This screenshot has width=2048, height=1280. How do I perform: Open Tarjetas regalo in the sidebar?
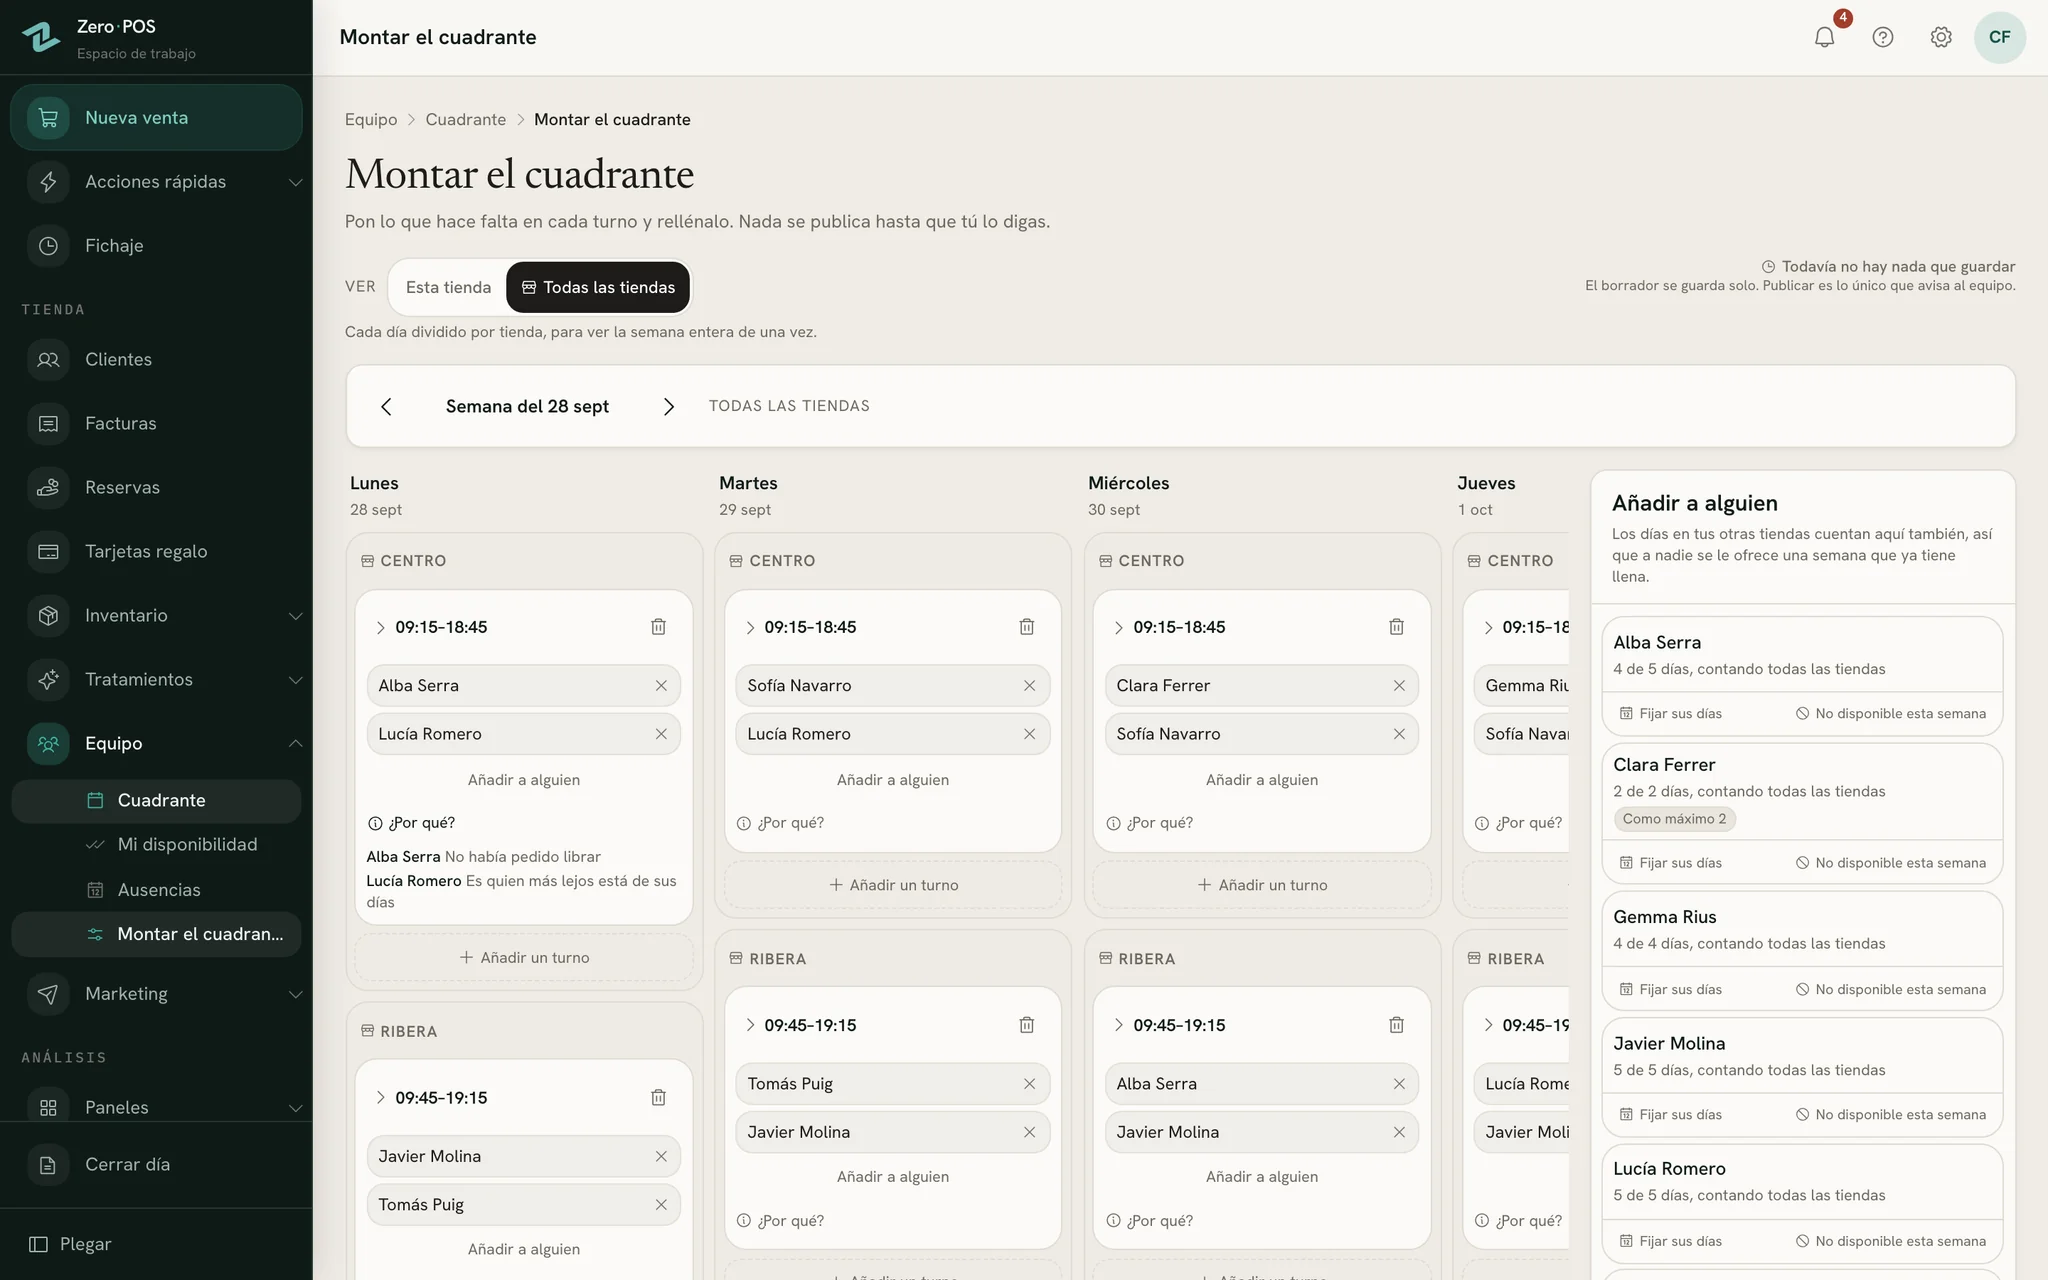pyautogui.click(x=156, y=552)
